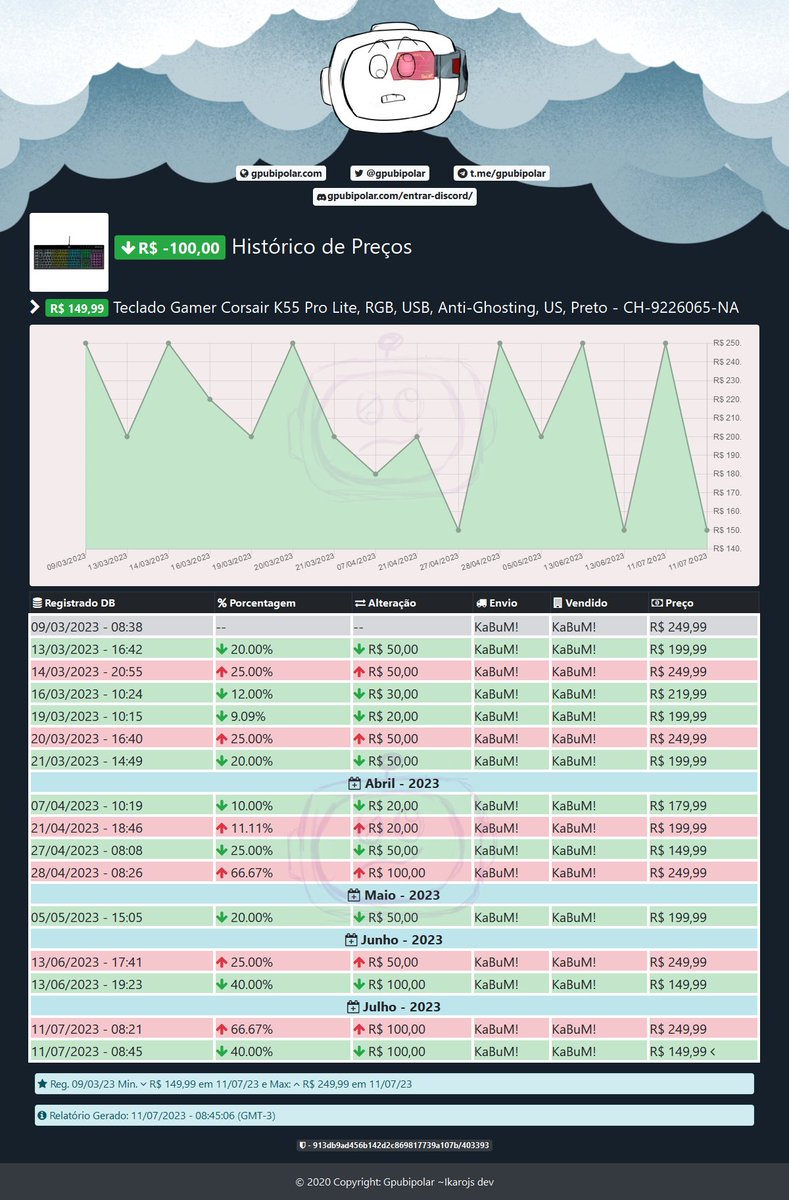789x1200 pixels.
Task: Click the R$ 219,99 price cell
Action: coord(703,694)
